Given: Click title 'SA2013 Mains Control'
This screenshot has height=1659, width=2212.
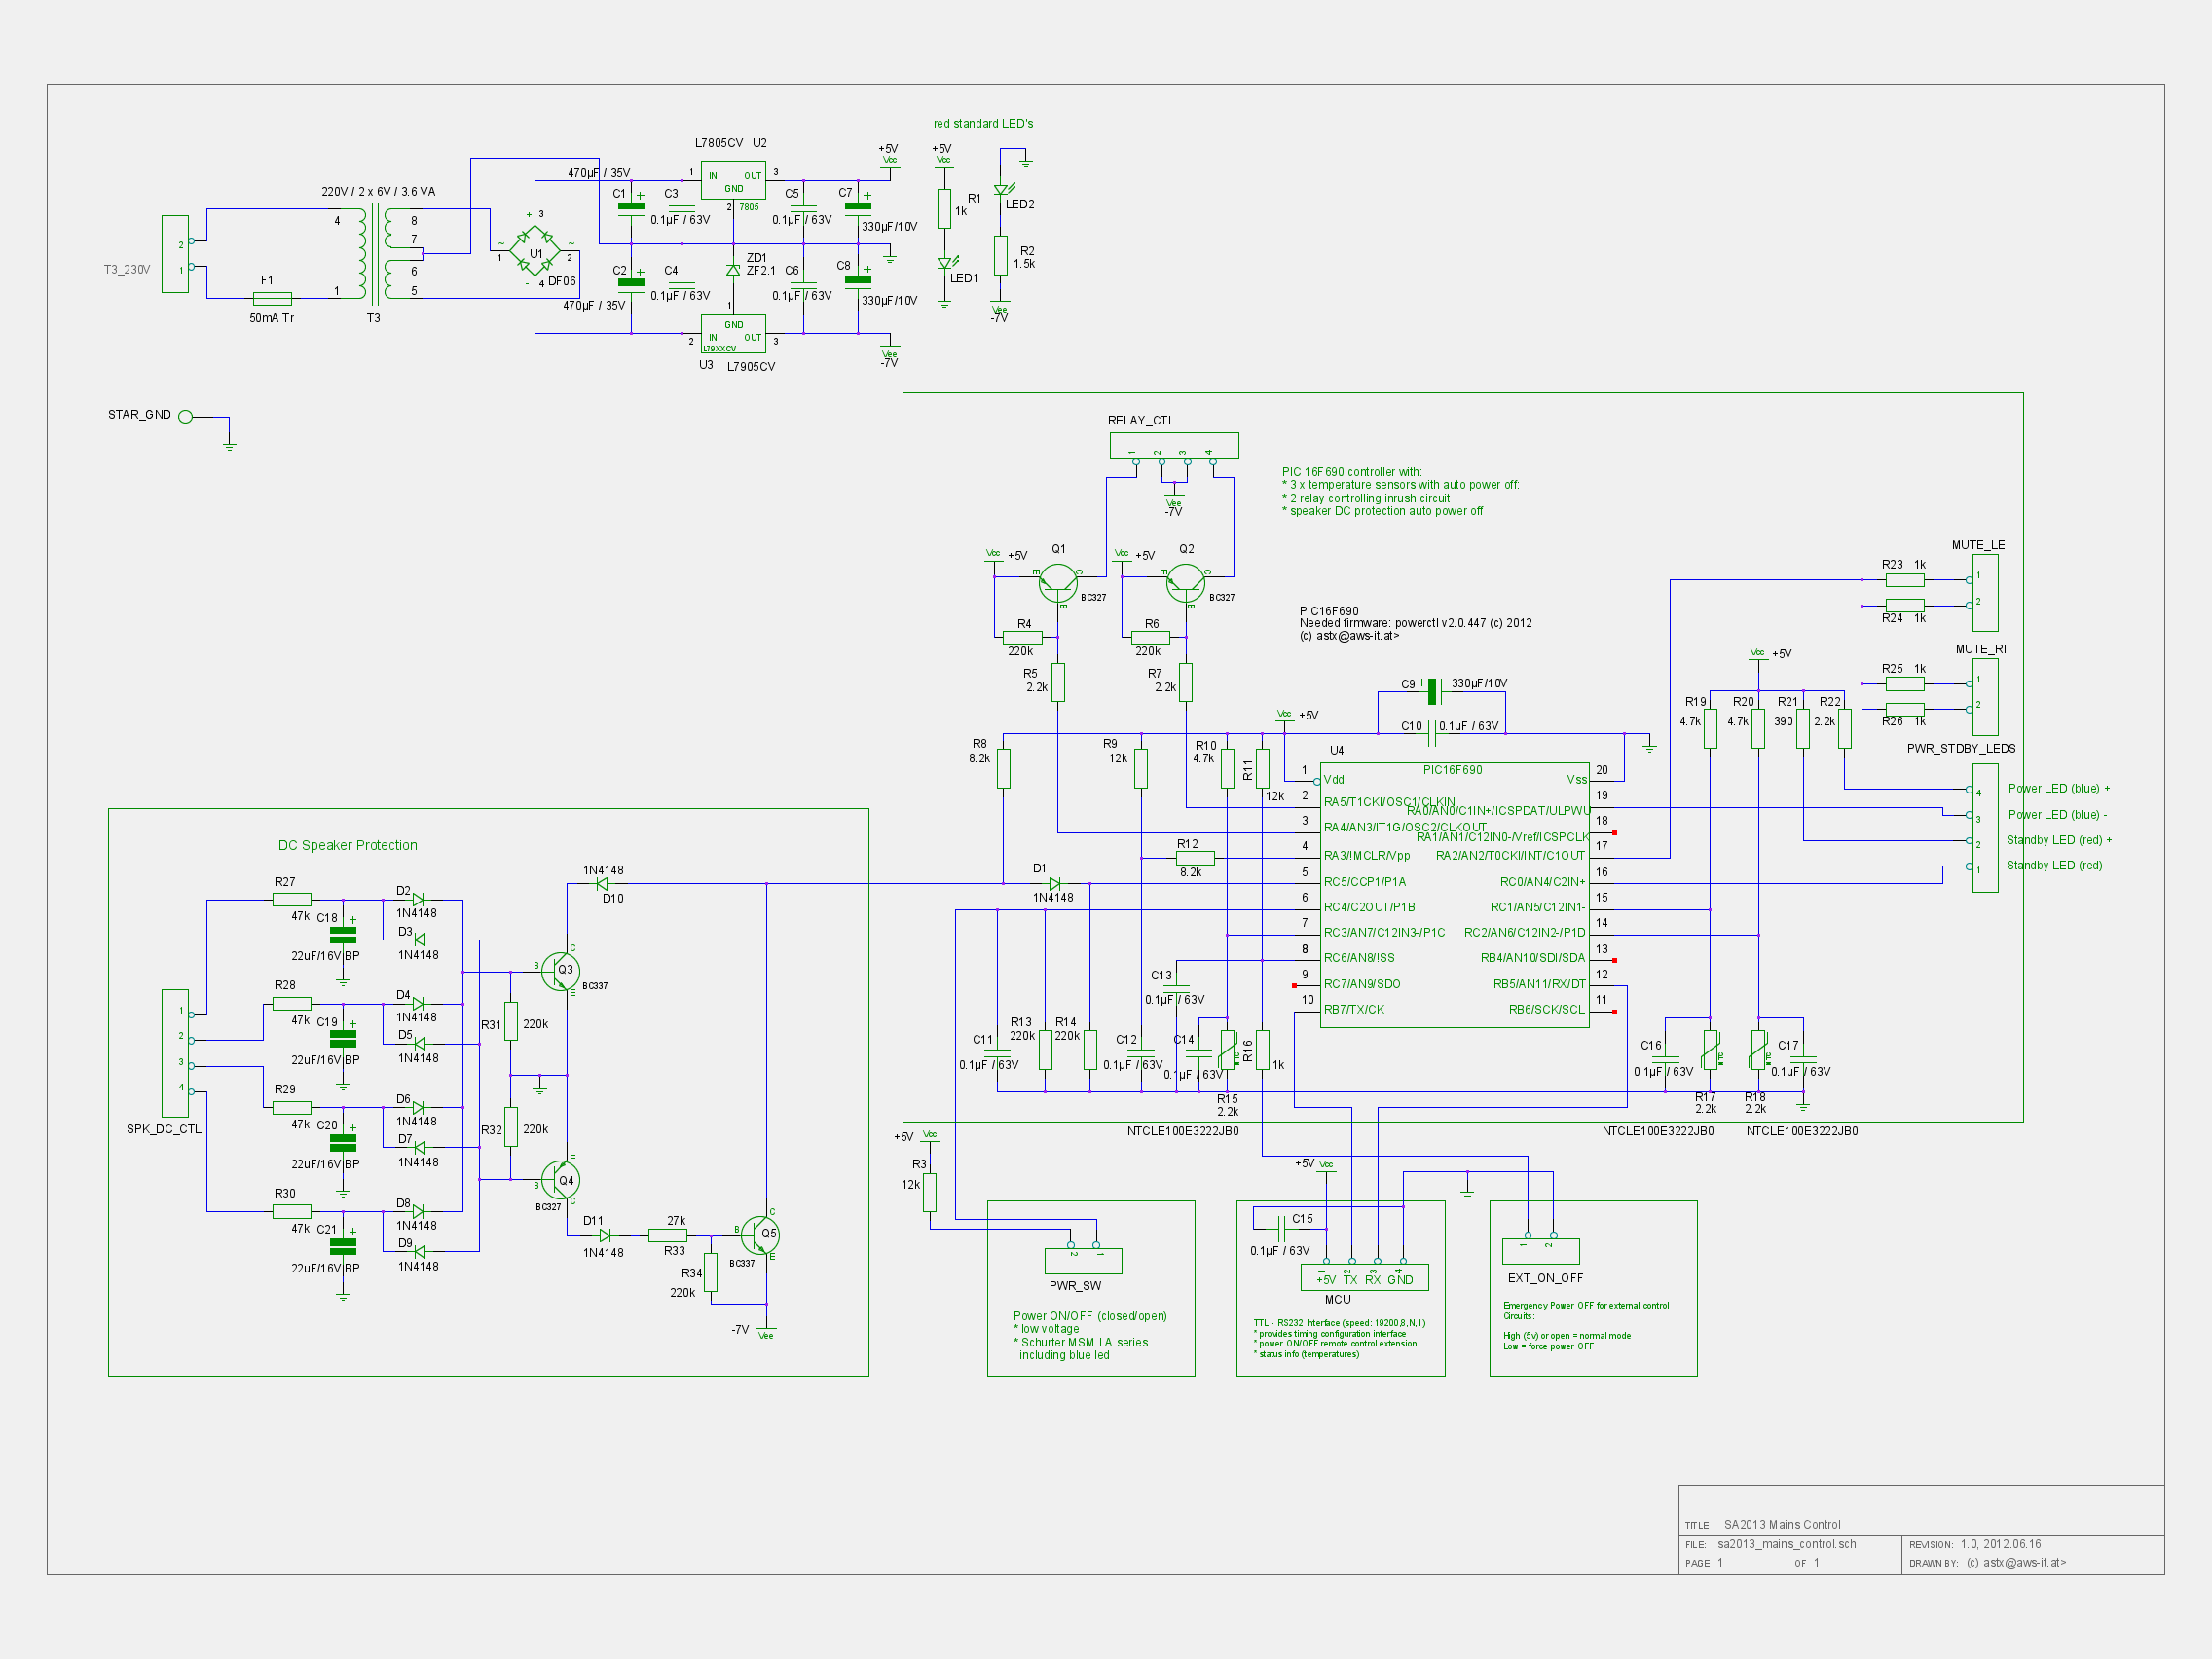Looking at the screenshot, I should pos(1782,1525).
